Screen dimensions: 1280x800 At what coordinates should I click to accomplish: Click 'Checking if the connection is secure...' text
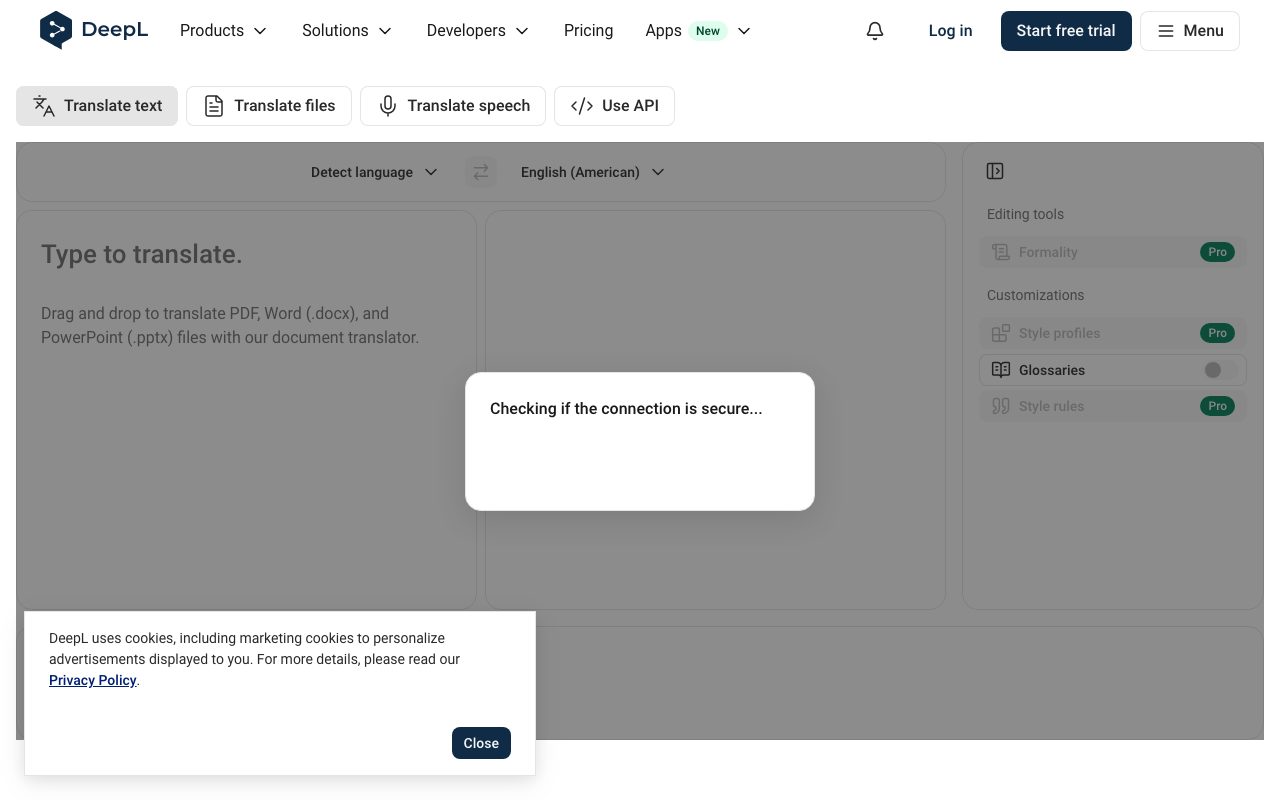[626, 409]
